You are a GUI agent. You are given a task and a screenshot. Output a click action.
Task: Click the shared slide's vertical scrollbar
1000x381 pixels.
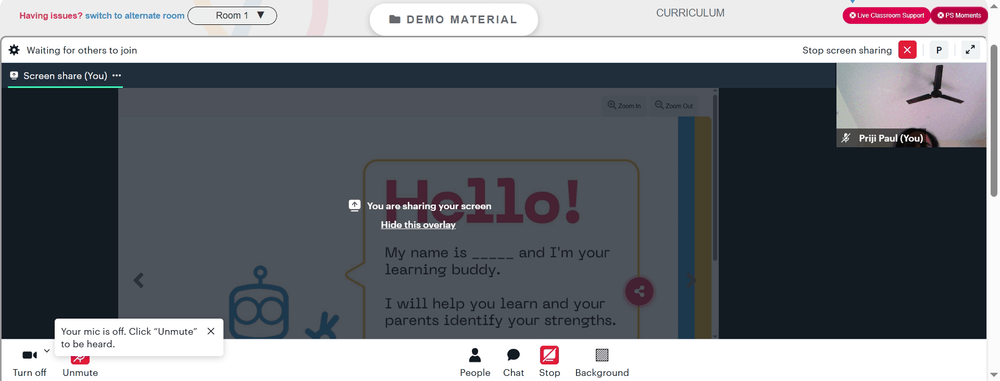715,177
